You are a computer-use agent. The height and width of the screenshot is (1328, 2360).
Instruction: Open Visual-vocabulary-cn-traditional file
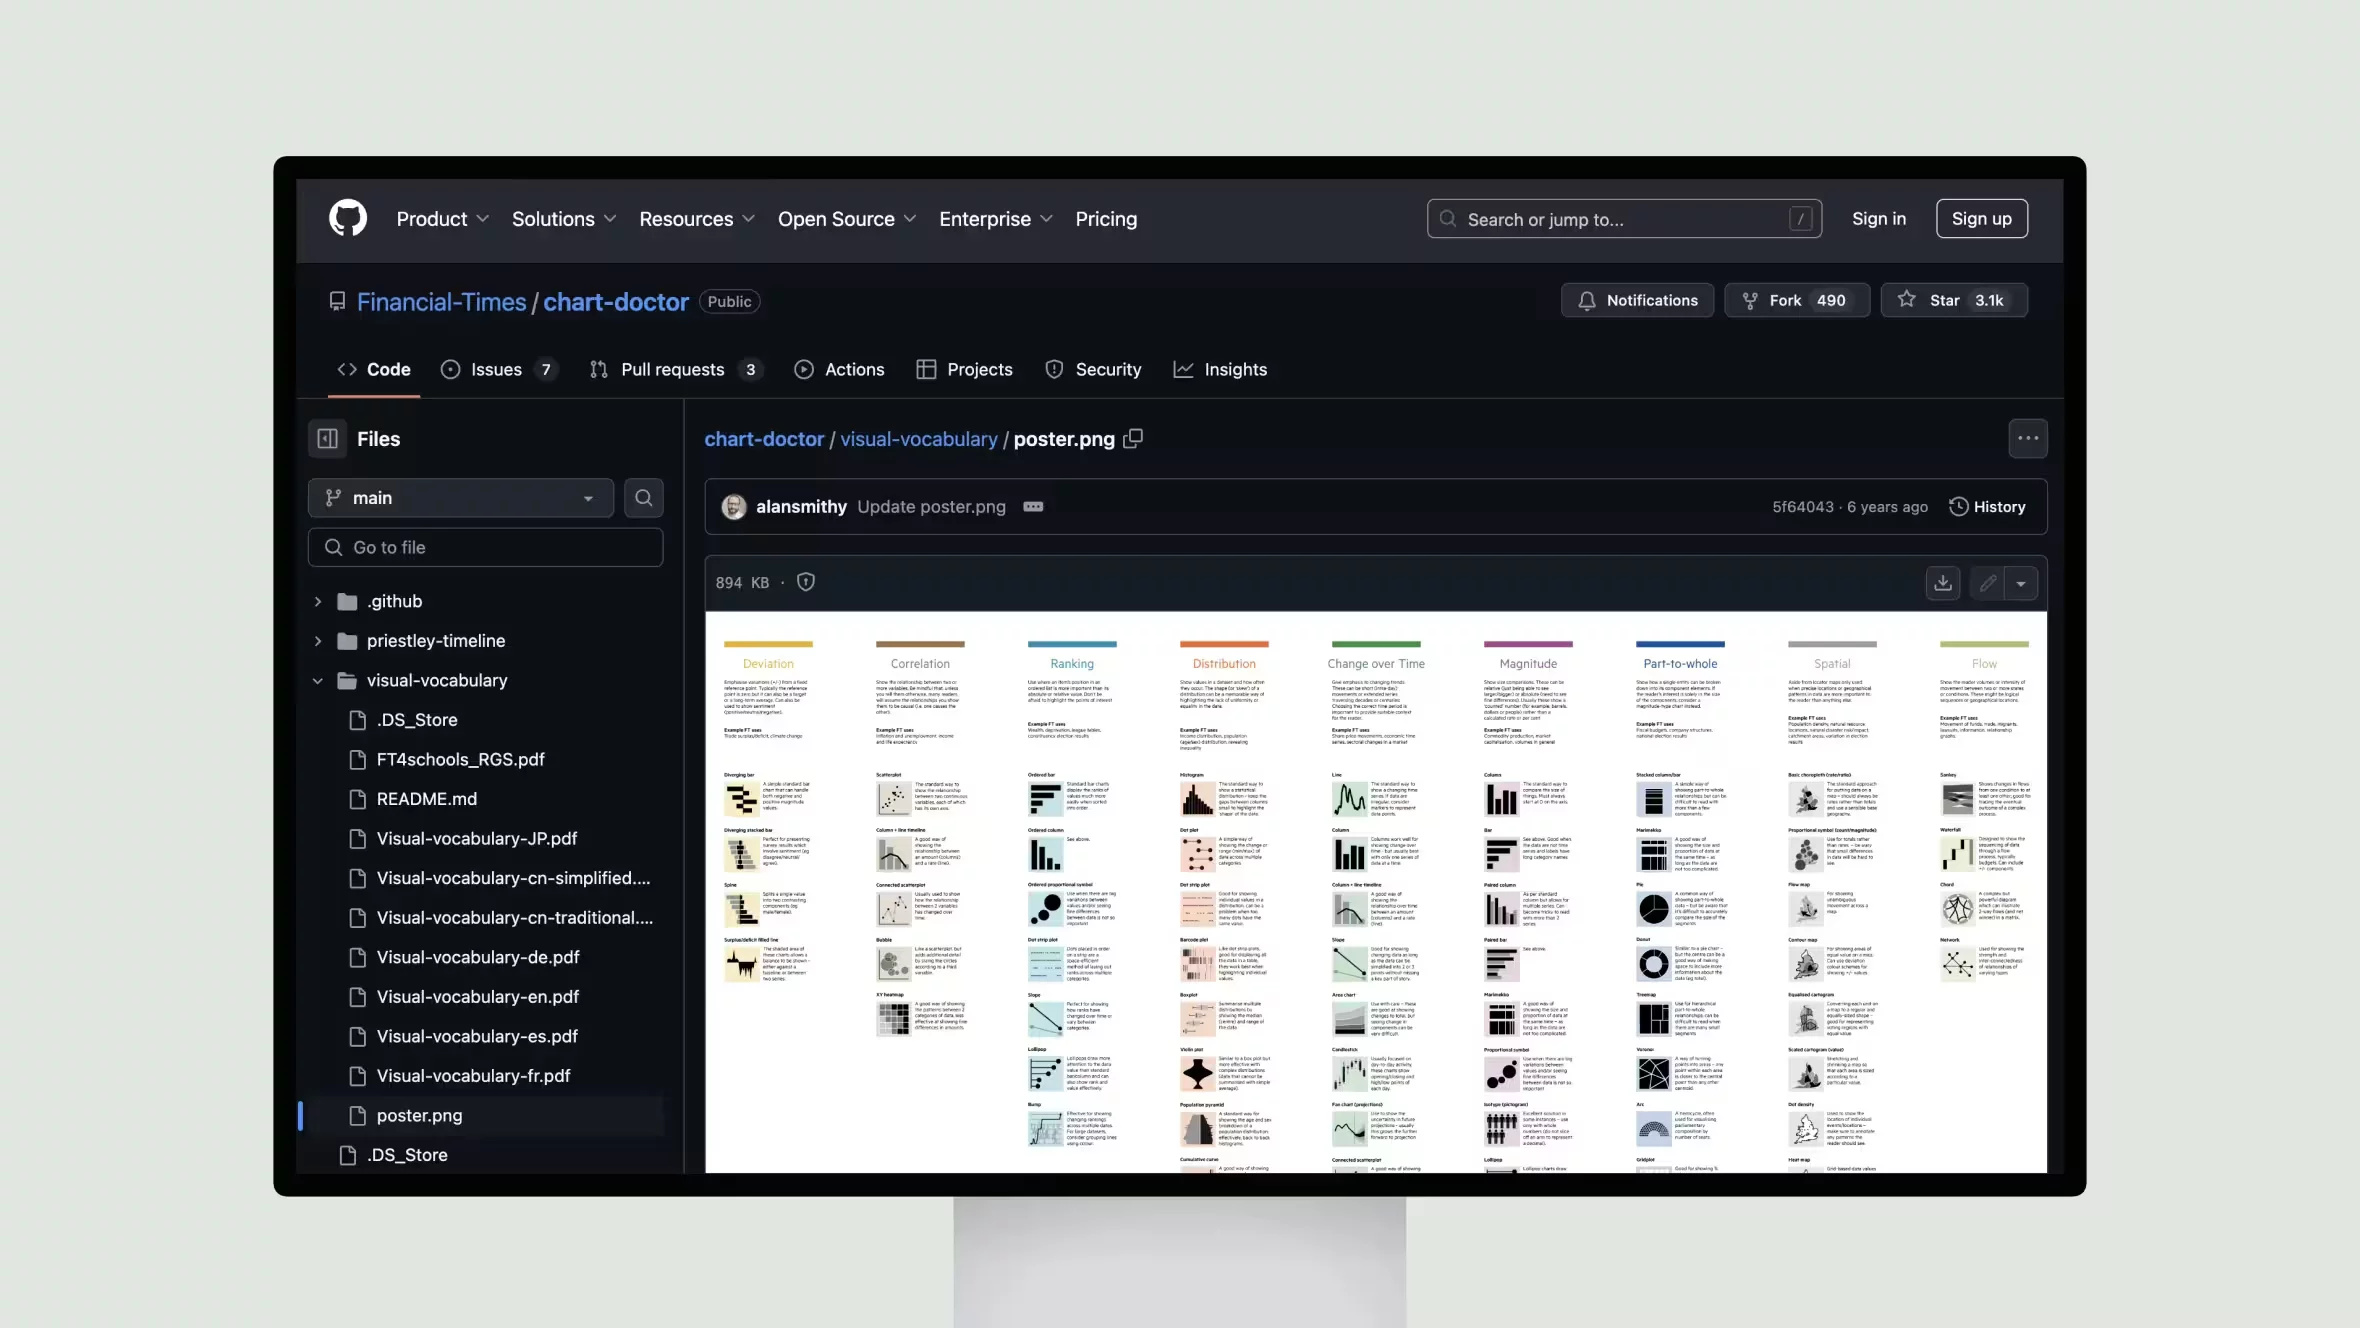(x=514, y=918)
